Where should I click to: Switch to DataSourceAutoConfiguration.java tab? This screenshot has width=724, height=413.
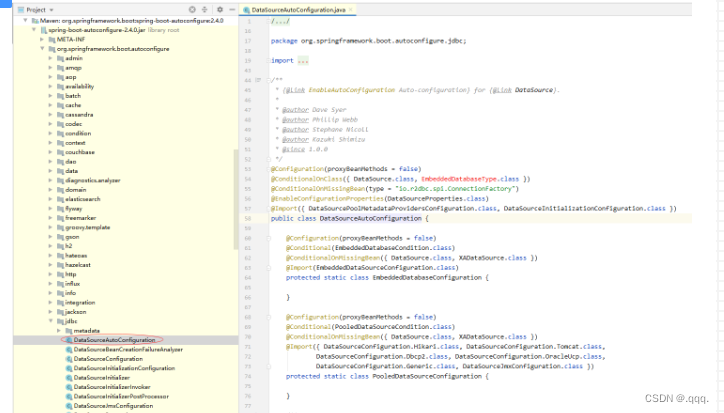tap(298, 9)
